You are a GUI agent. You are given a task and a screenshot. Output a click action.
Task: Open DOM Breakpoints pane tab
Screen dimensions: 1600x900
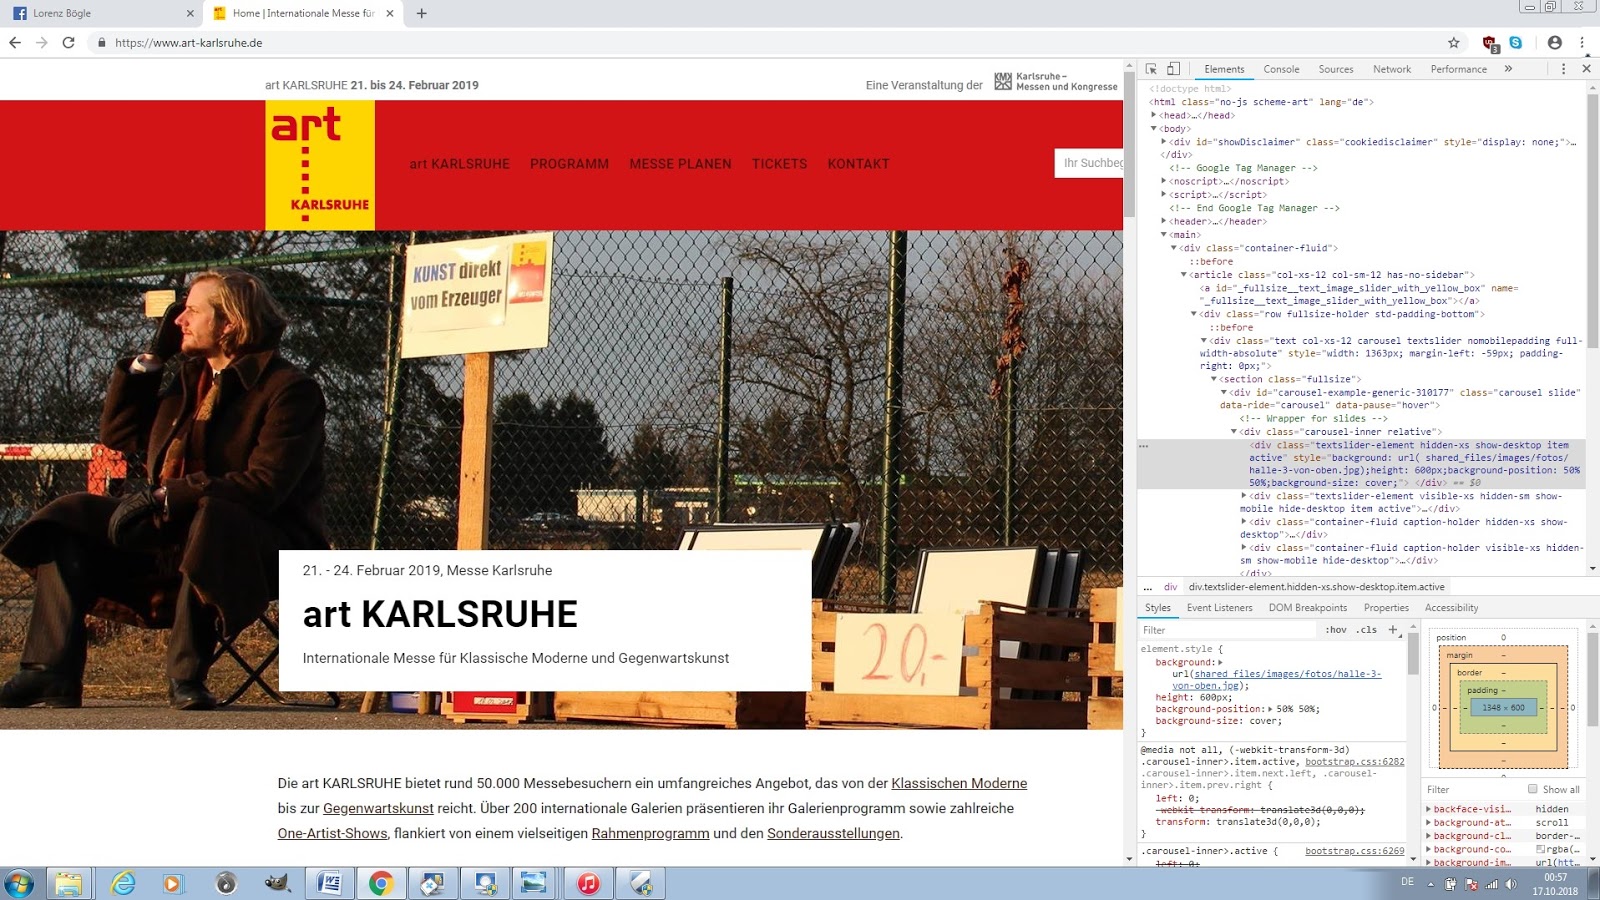pos(1307,608)
